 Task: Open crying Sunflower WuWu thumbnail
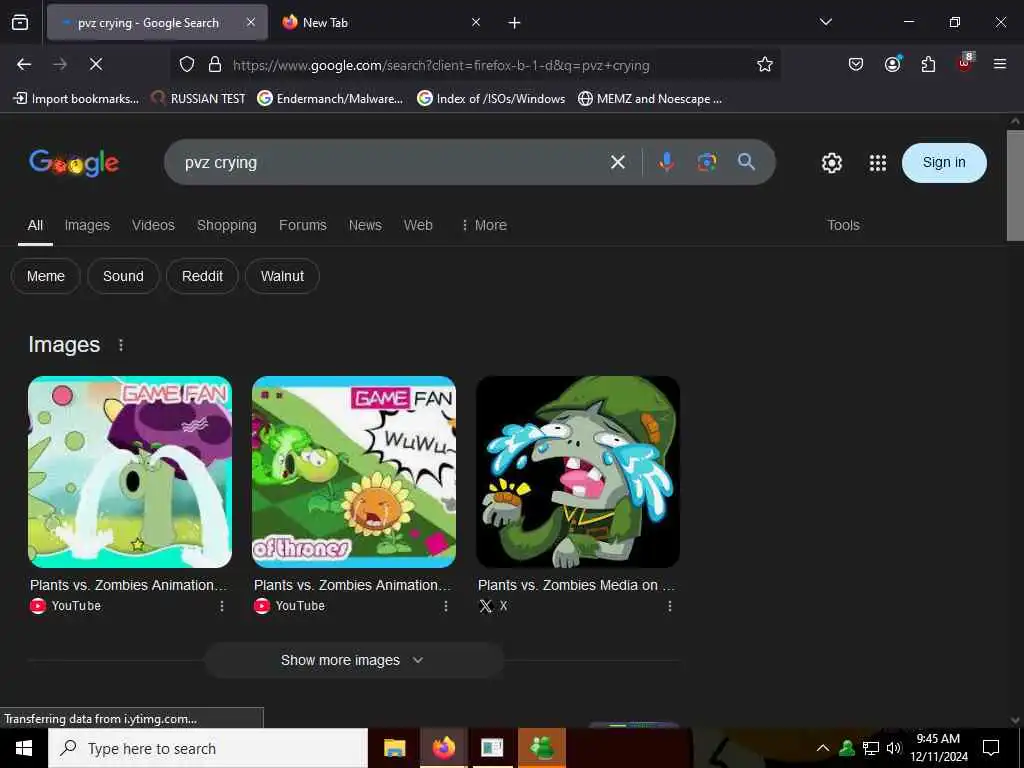click(x=354, y=472)
